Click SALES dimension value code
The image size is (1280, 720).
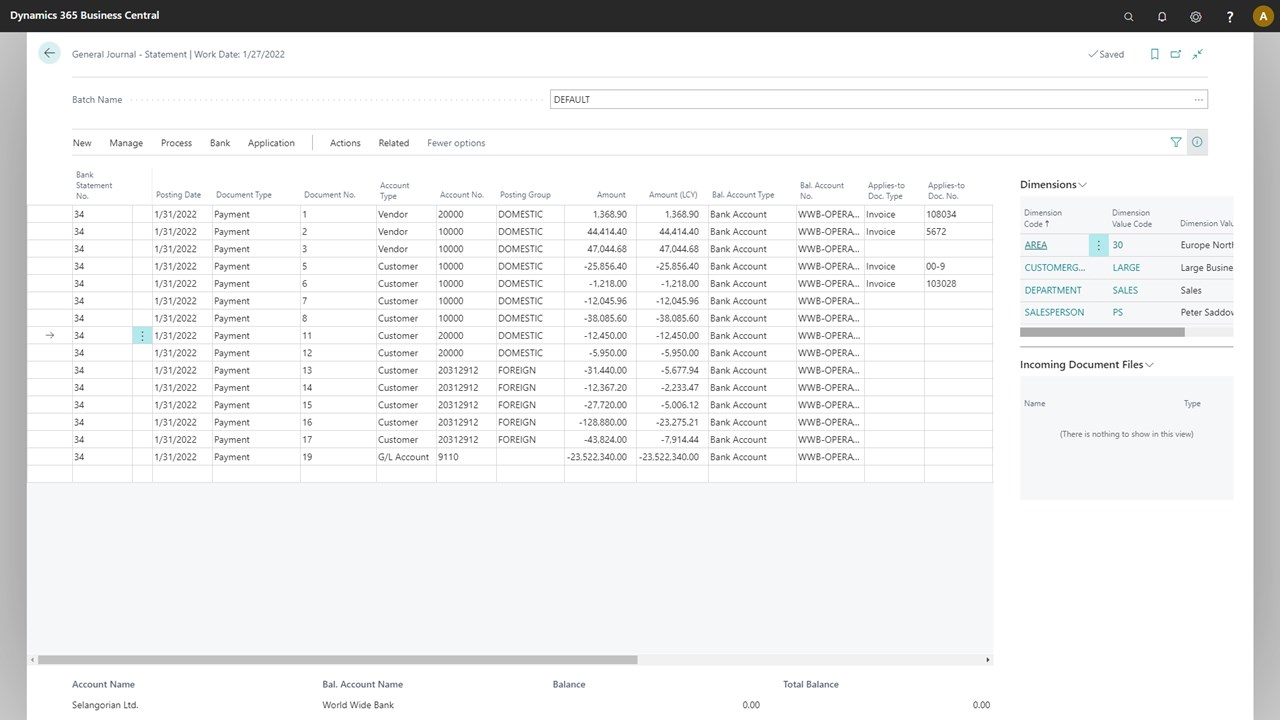click(x=1125, y=290)
